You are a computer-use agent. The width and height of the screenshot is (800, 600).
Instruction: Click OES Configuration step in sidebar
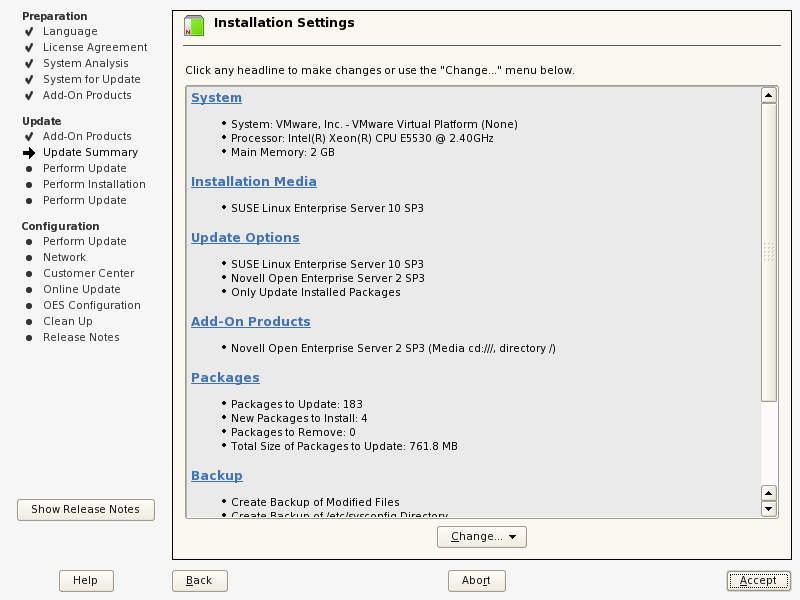91,305
